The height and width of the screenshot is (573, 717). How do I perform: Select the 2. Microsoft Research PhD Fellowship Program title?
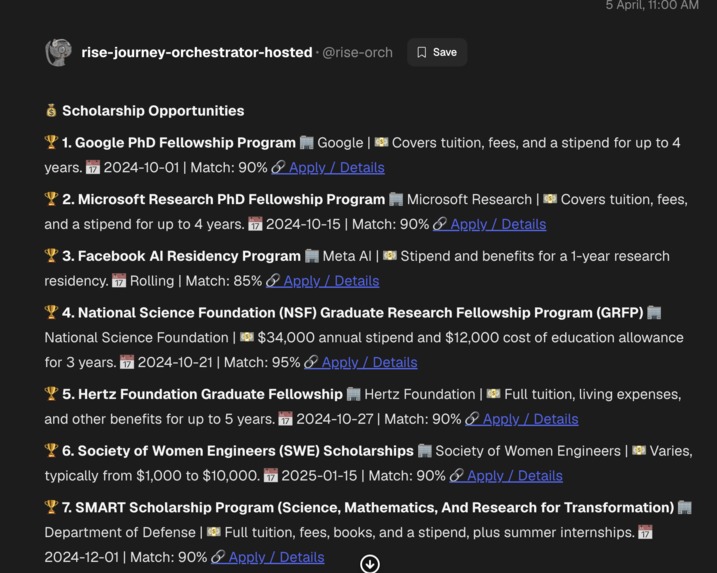(x=224, y=199)
